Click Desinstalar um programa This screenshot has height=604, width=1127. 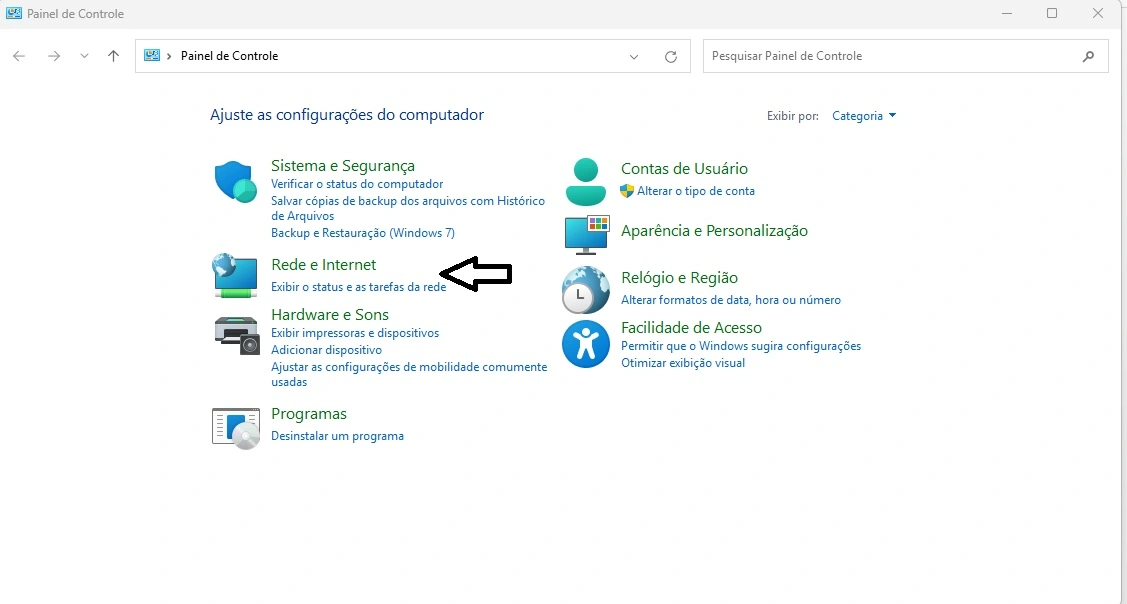point(337,436)
